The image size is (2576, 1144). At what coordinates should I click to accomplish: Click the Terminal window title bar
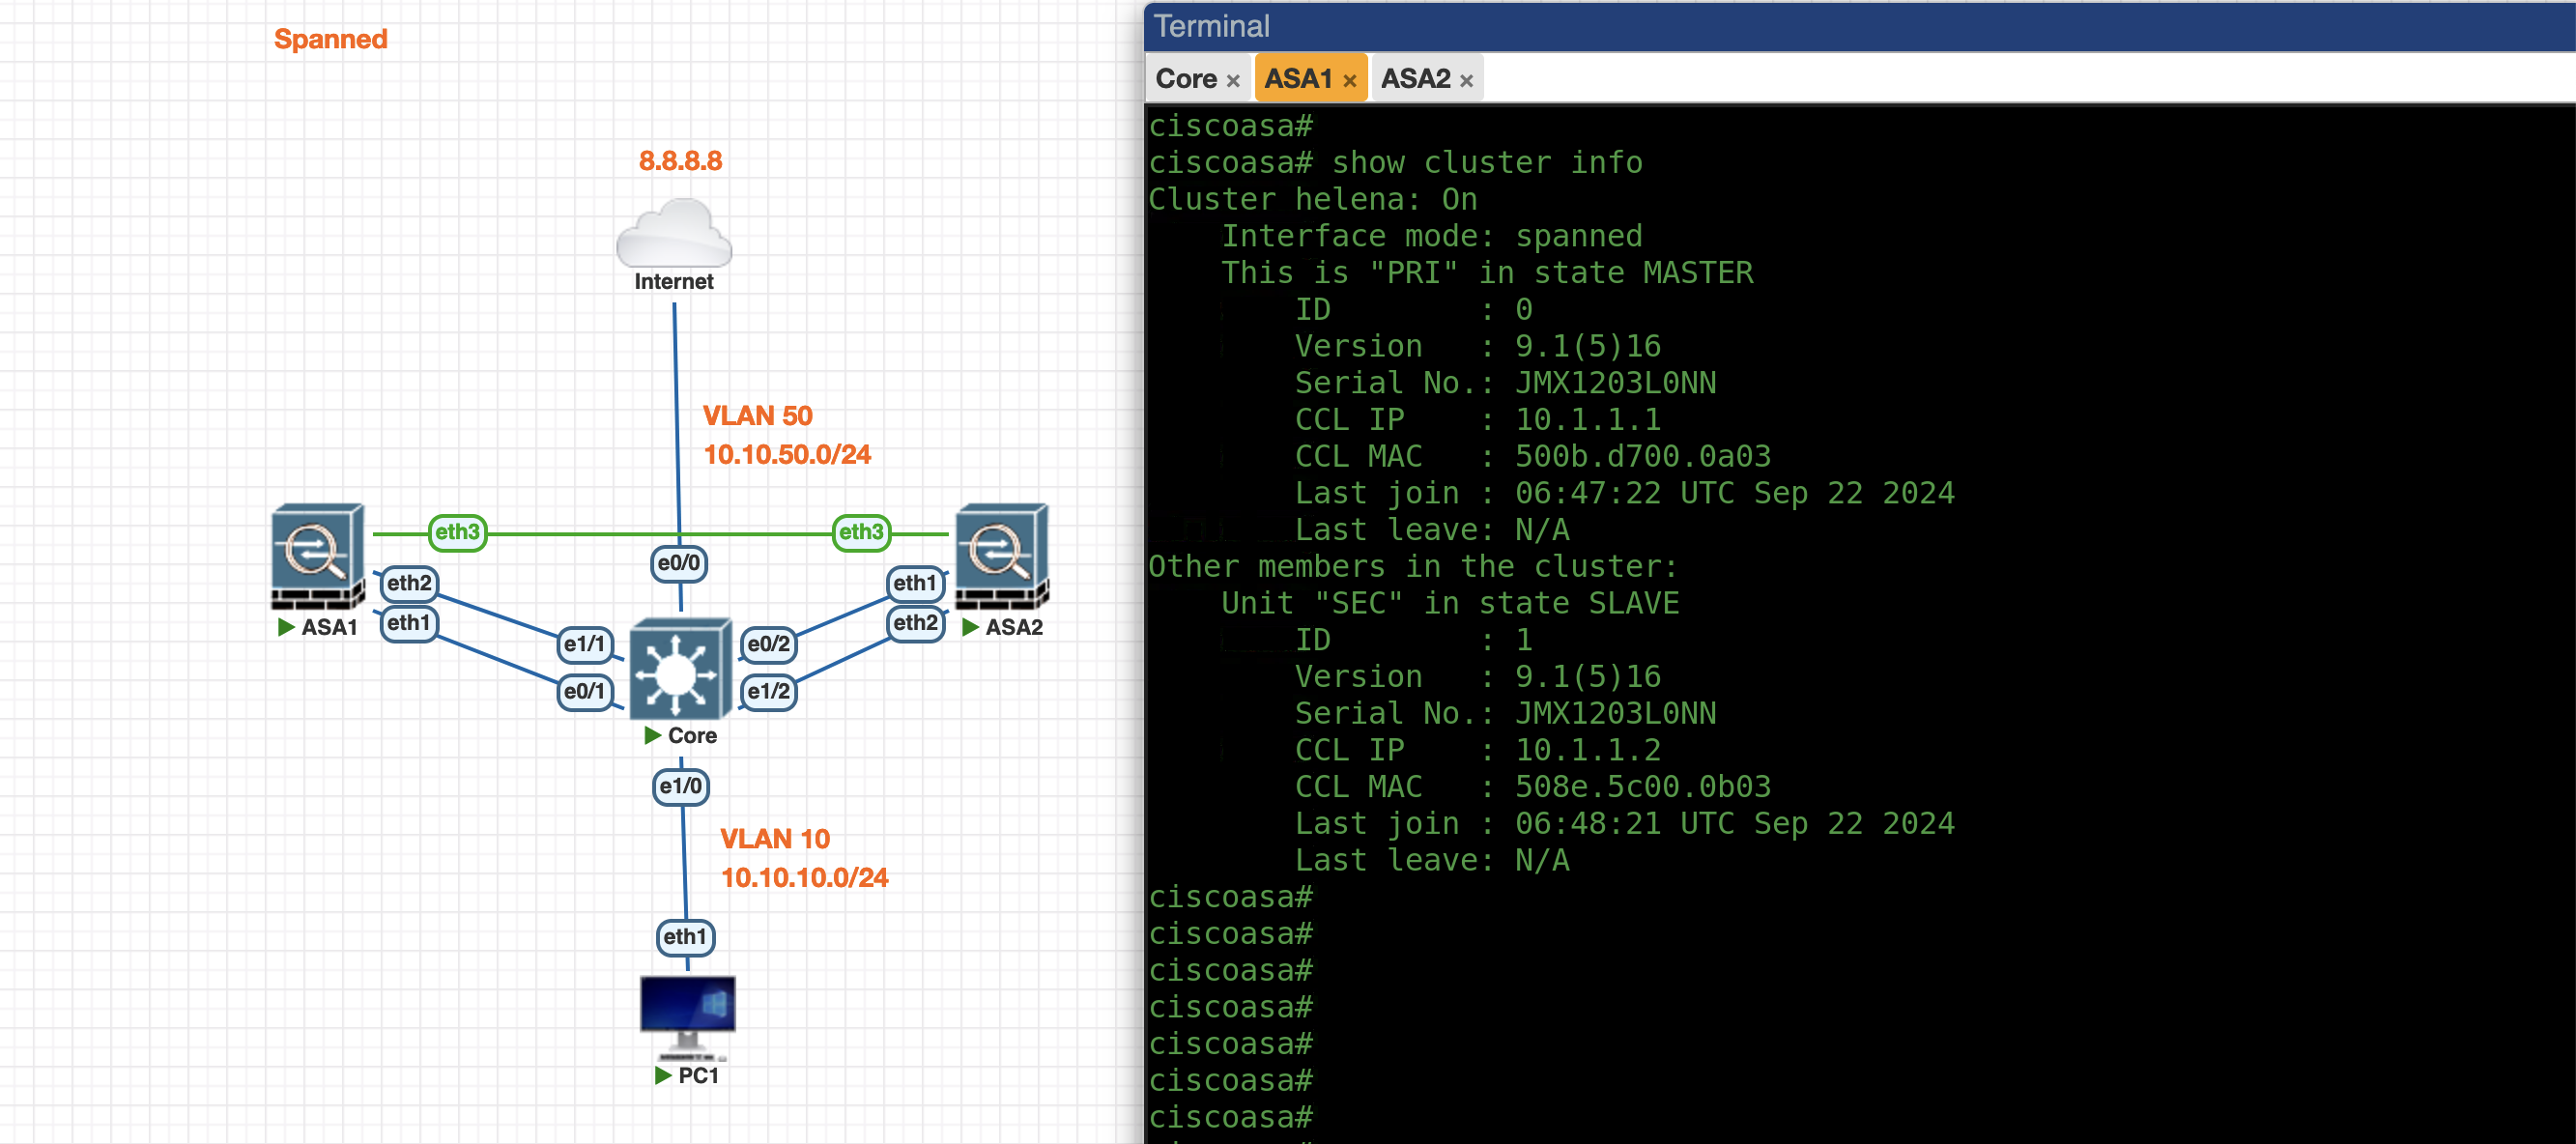[1800, 26]
